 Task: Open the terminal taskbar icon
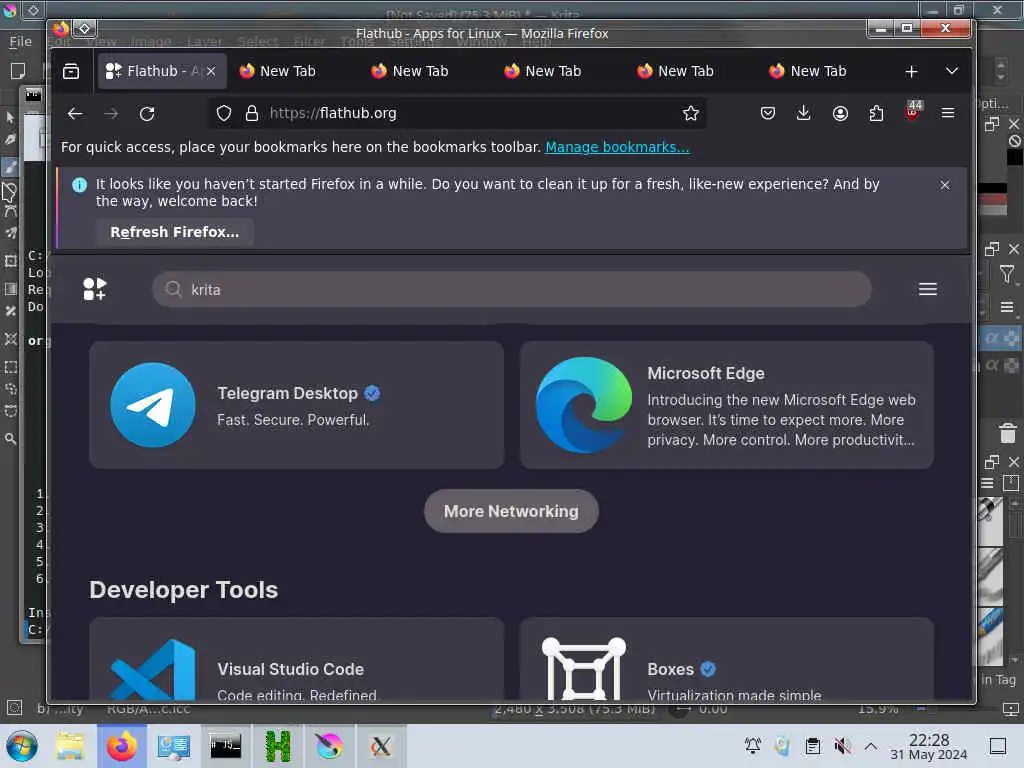point(225,746)
